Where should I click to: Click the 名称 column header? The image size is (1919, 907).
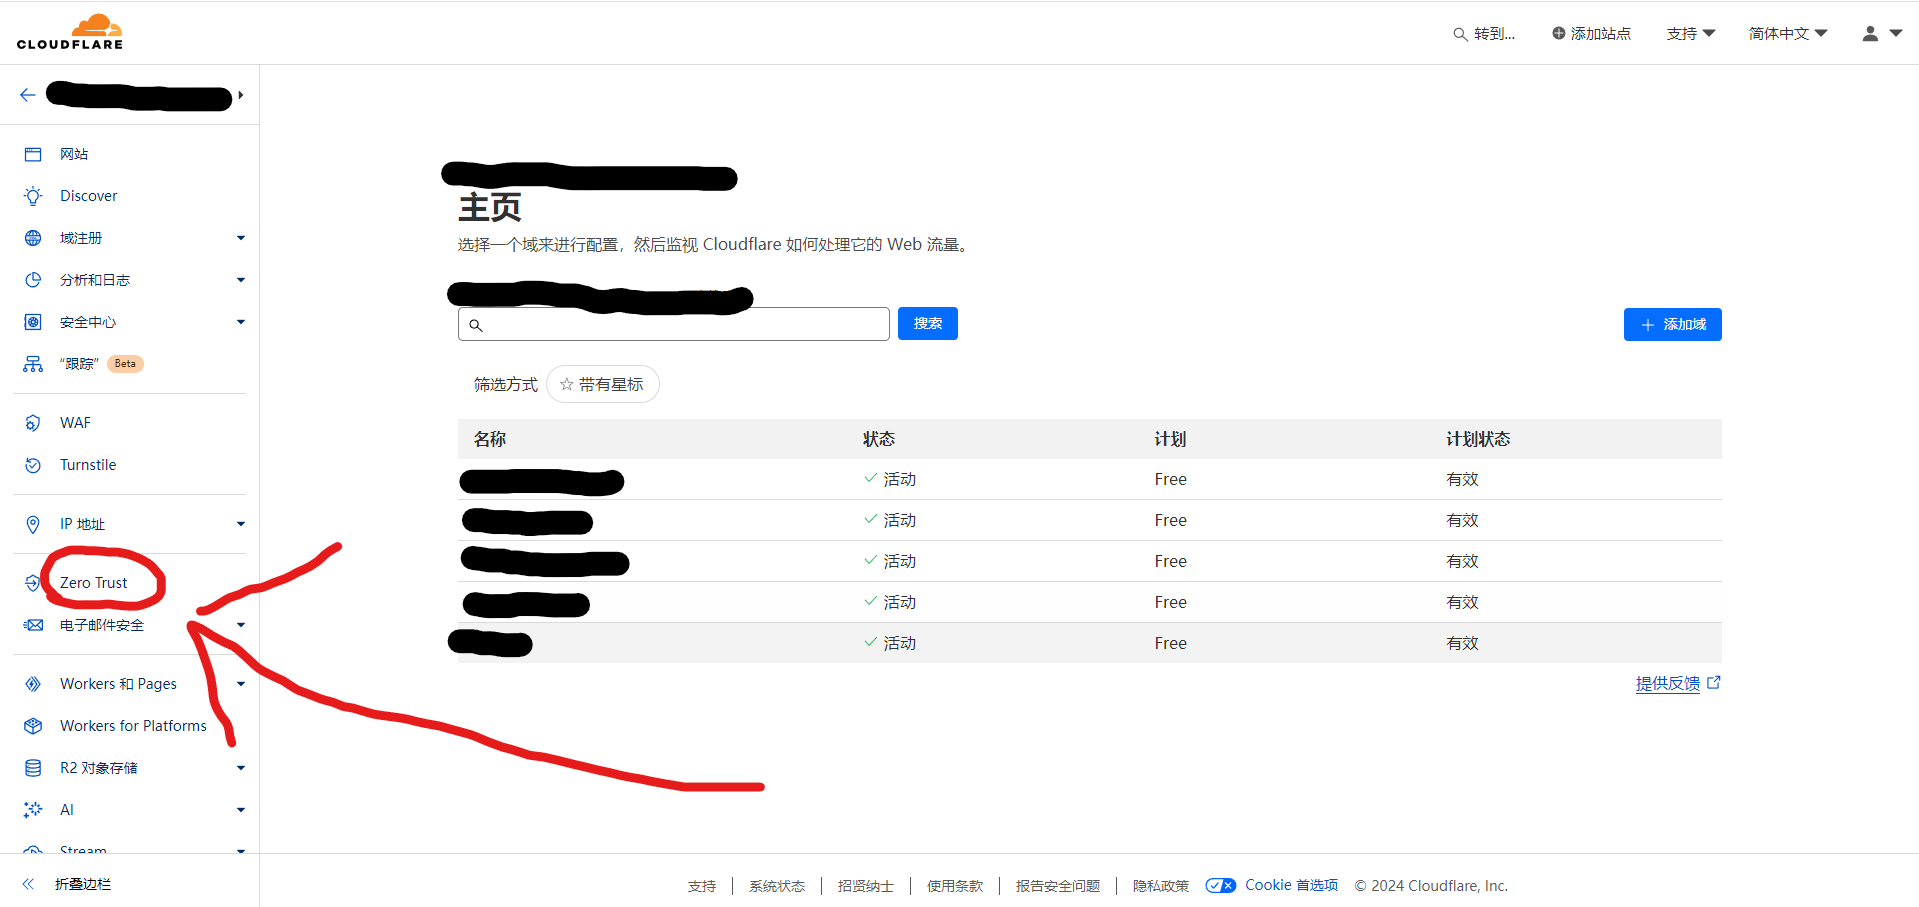(490, 439)
